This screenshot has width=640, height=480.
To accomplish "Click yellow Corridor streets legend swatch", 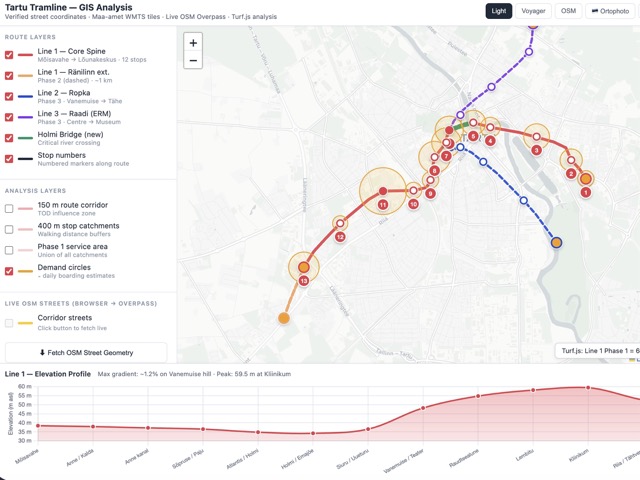I will click(x=25, y=323).
